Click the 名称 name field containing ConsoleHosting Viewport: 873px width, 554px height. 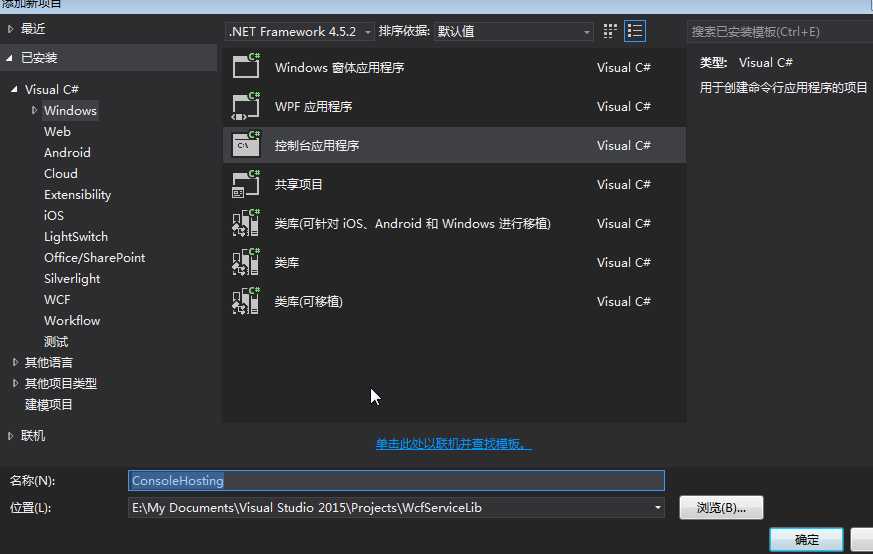tap(396, 481)
